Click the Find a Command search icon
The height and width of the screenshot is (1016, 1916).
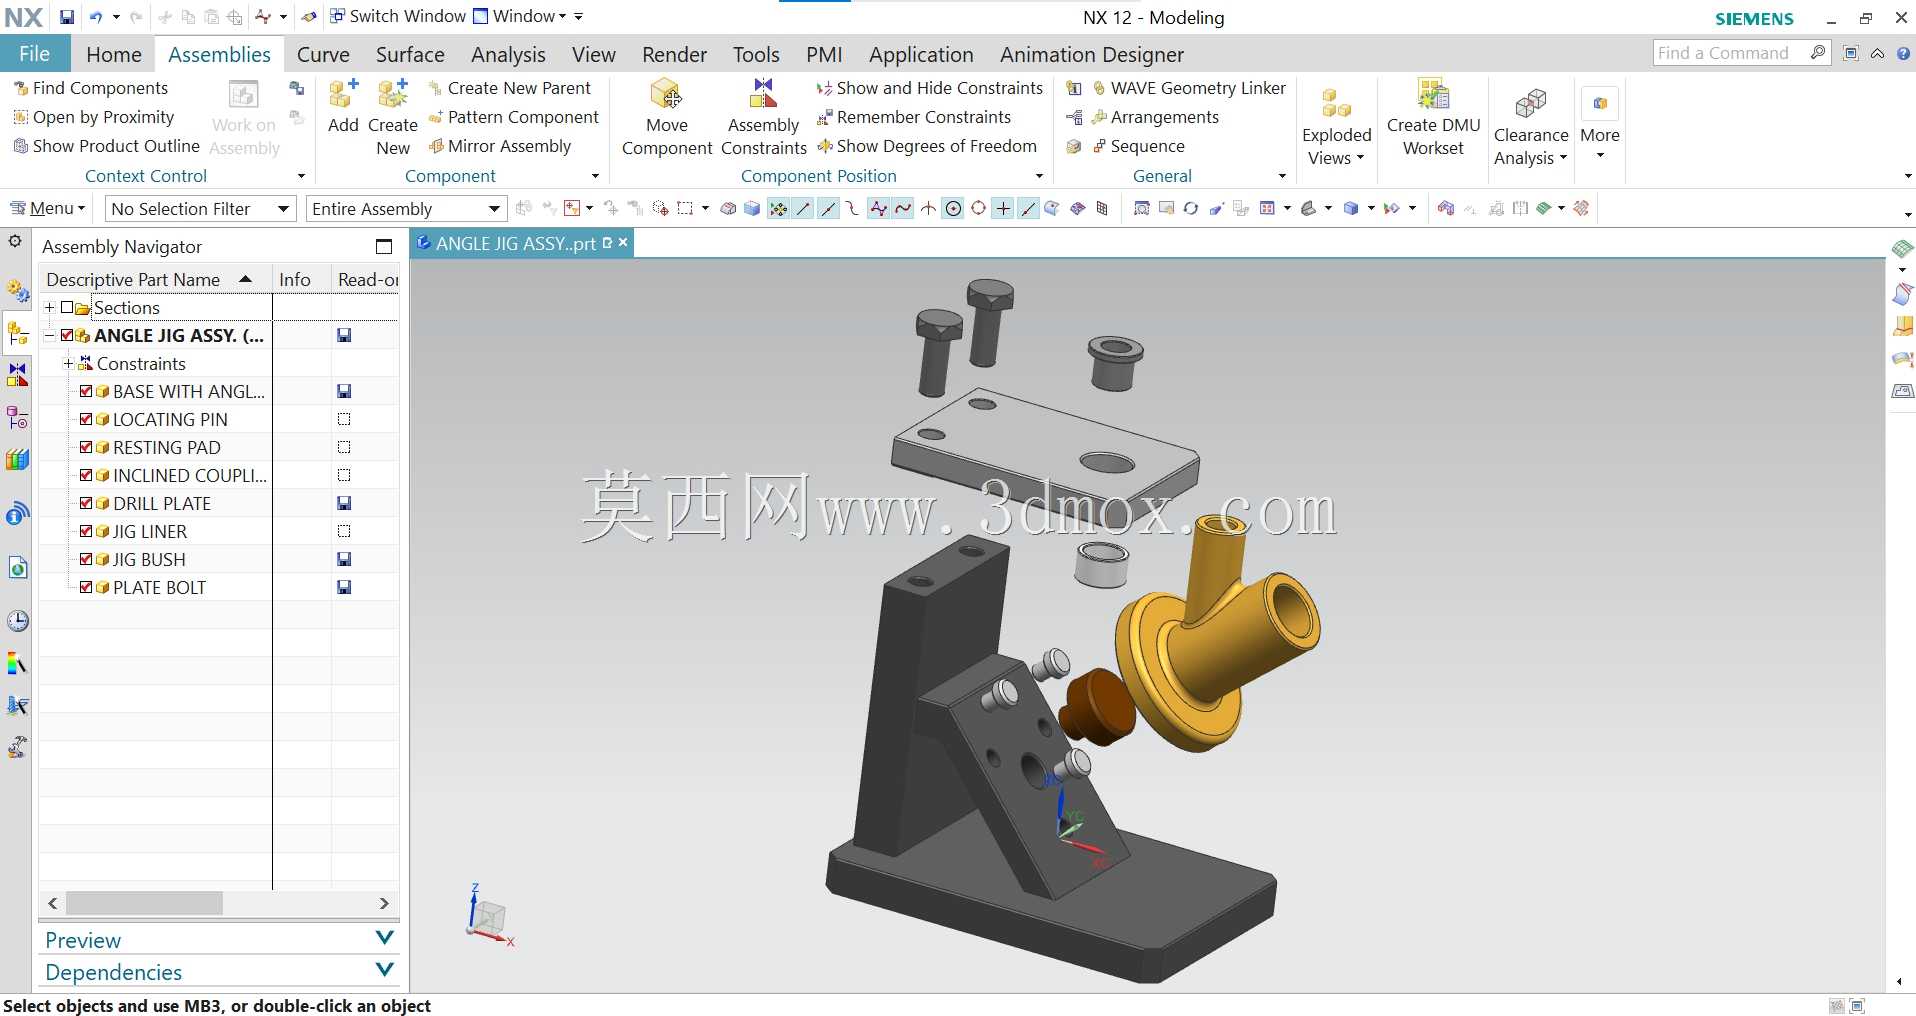[x=1818, y=52]
